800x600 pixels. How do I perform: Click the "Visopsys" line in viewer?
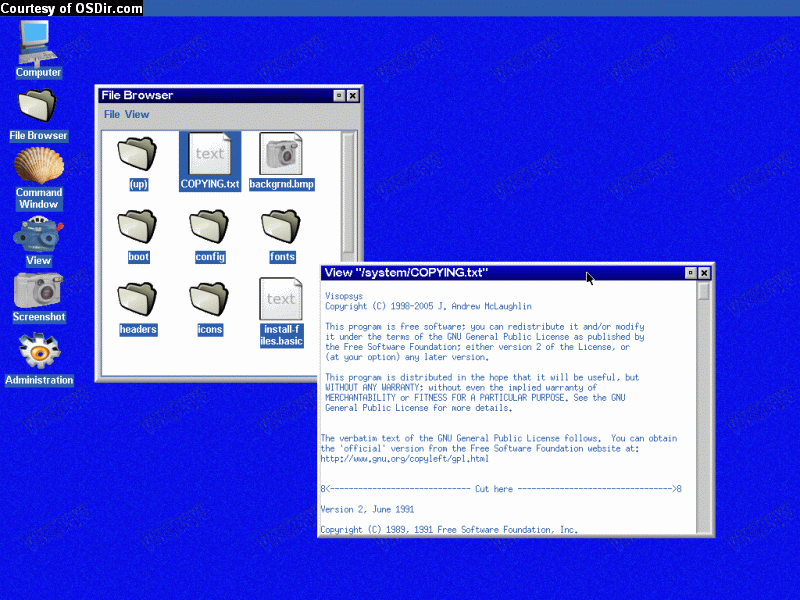(x=344, y=296)
